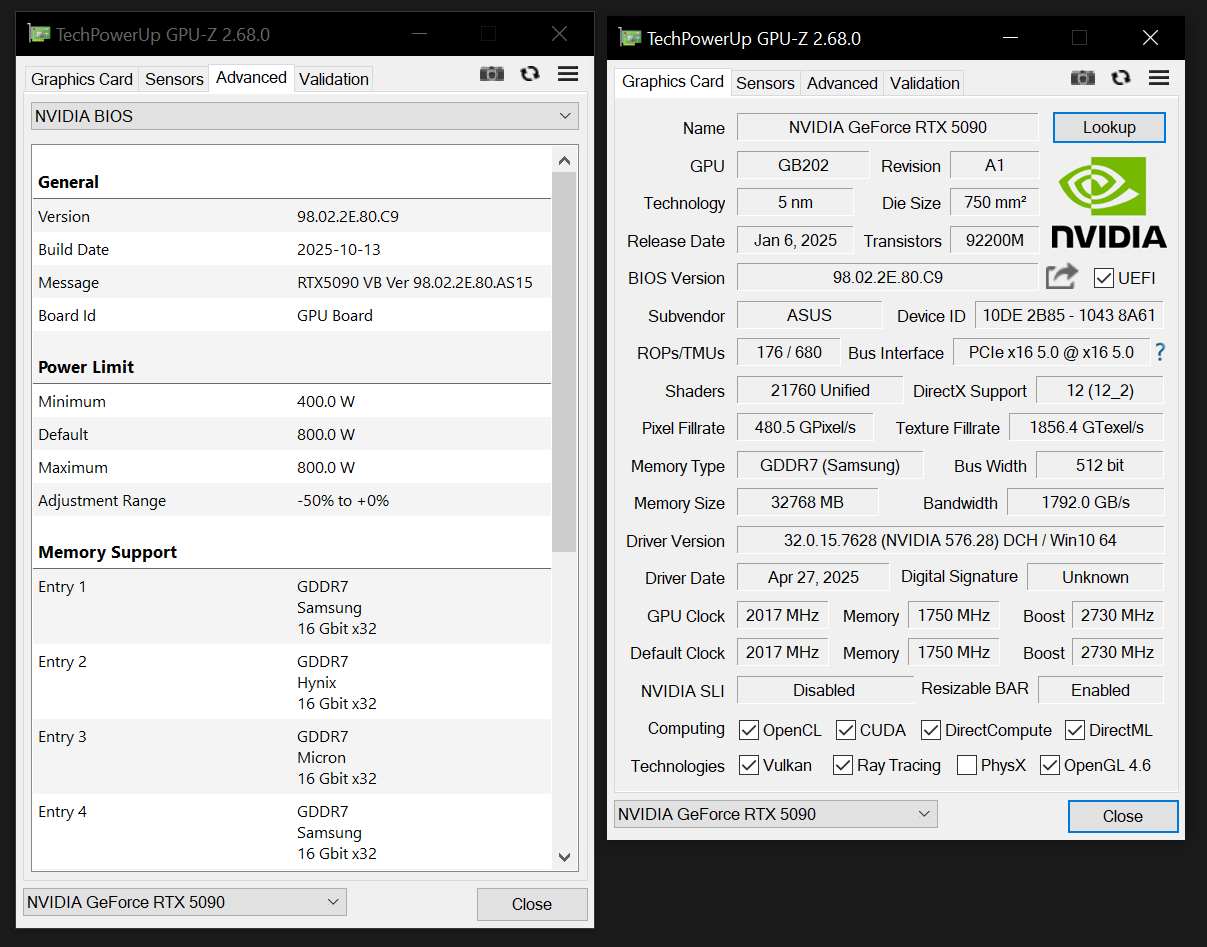Open the NVIDIA BIOS dropdown

tap(304, 116)
